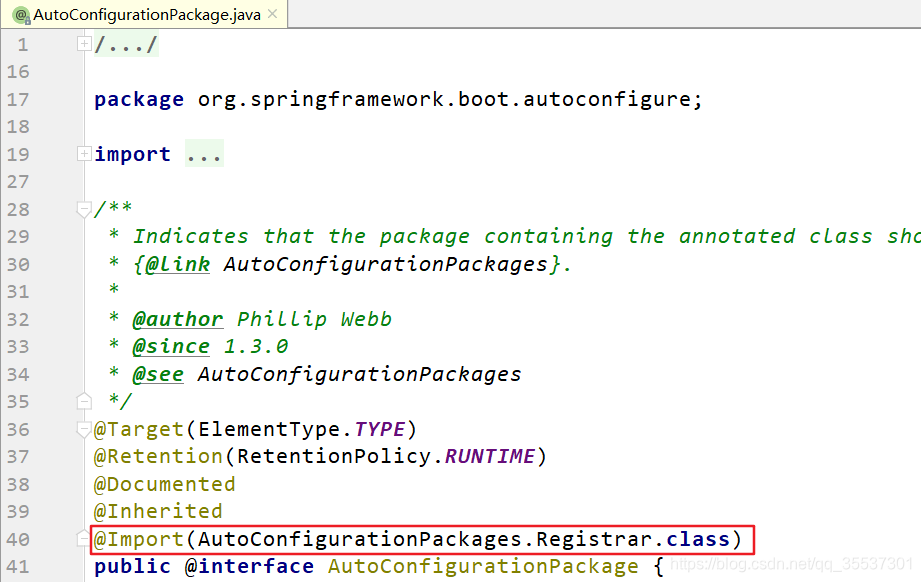921x582 pixels.
Task: Click the folded /.../ placeholder text
Action: click(126, 45)
